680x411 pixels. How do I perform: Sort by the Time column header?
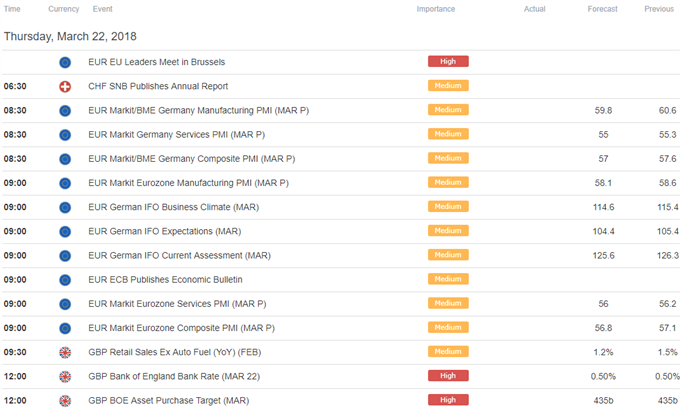(x=12, y=9)
